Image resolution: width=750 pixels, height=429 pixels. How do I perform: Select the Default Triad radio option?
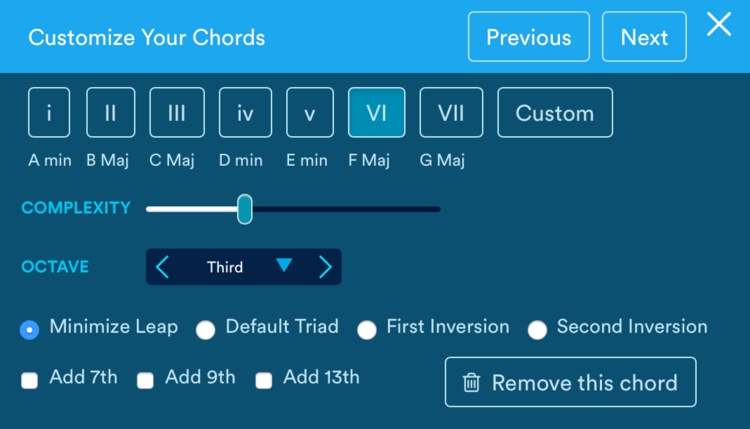(x=206, y=330)
